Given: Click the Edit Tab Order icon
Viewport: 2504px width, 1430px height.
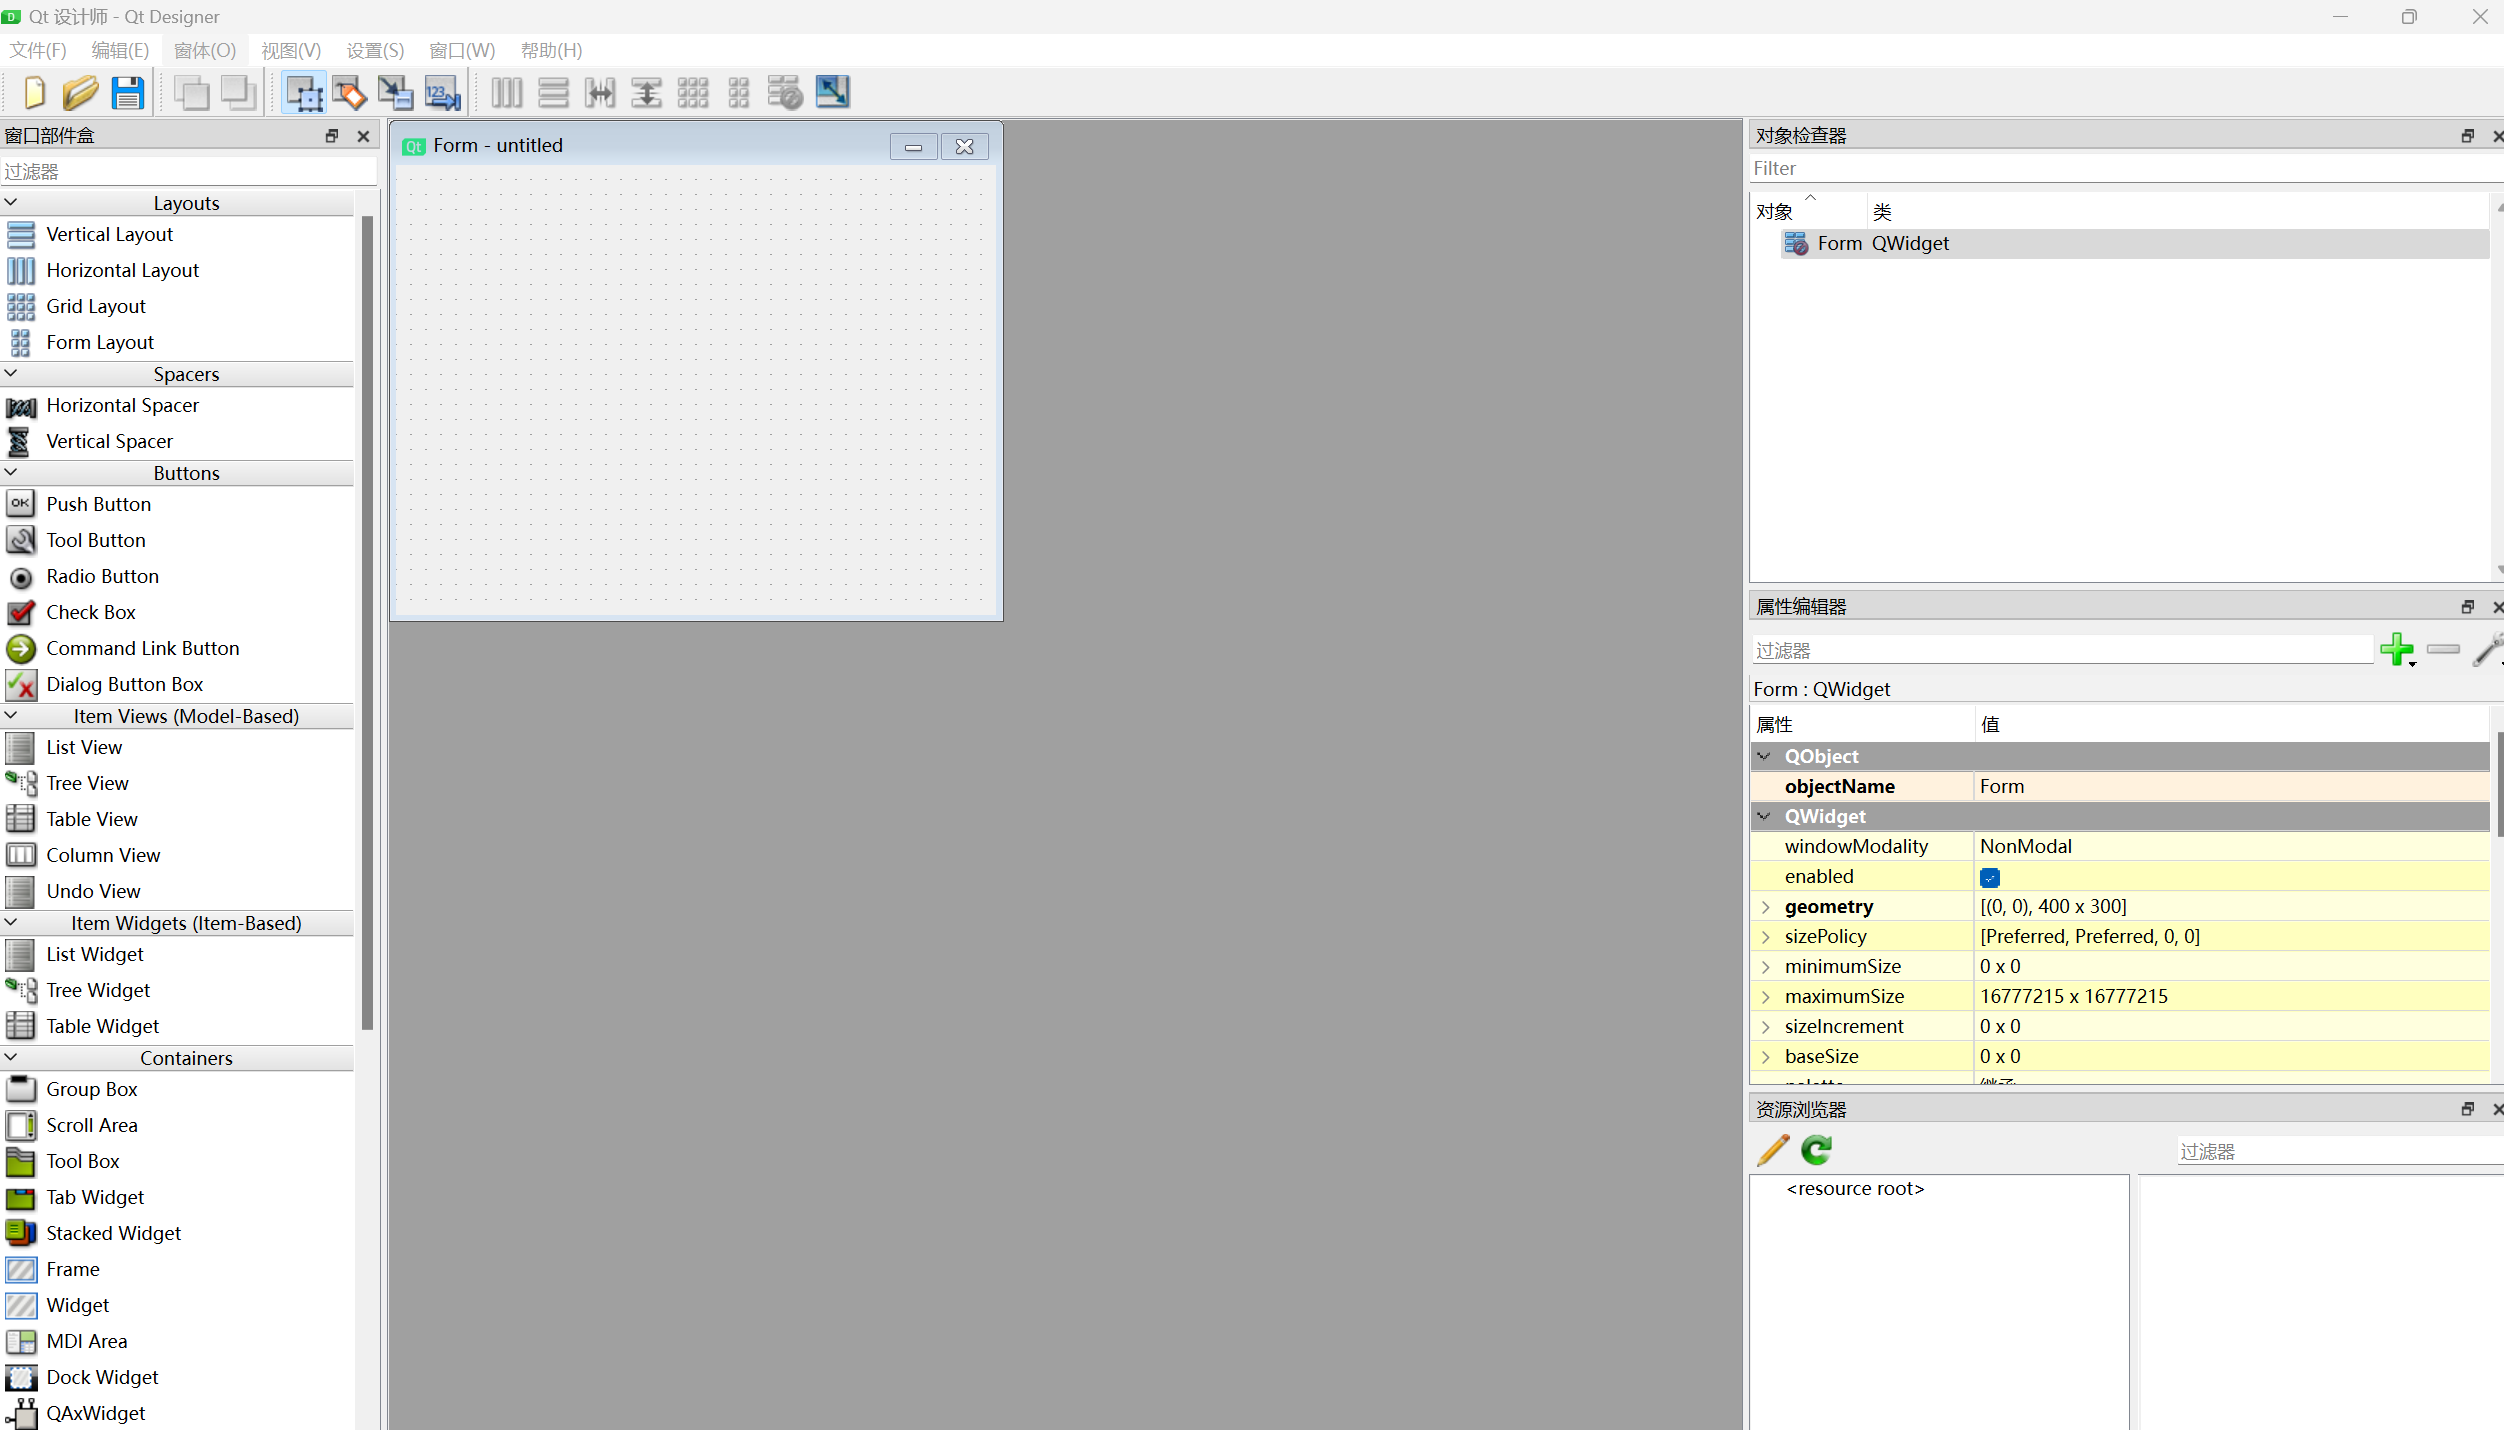Looking at the screenshot, I should tap(442, 93).
